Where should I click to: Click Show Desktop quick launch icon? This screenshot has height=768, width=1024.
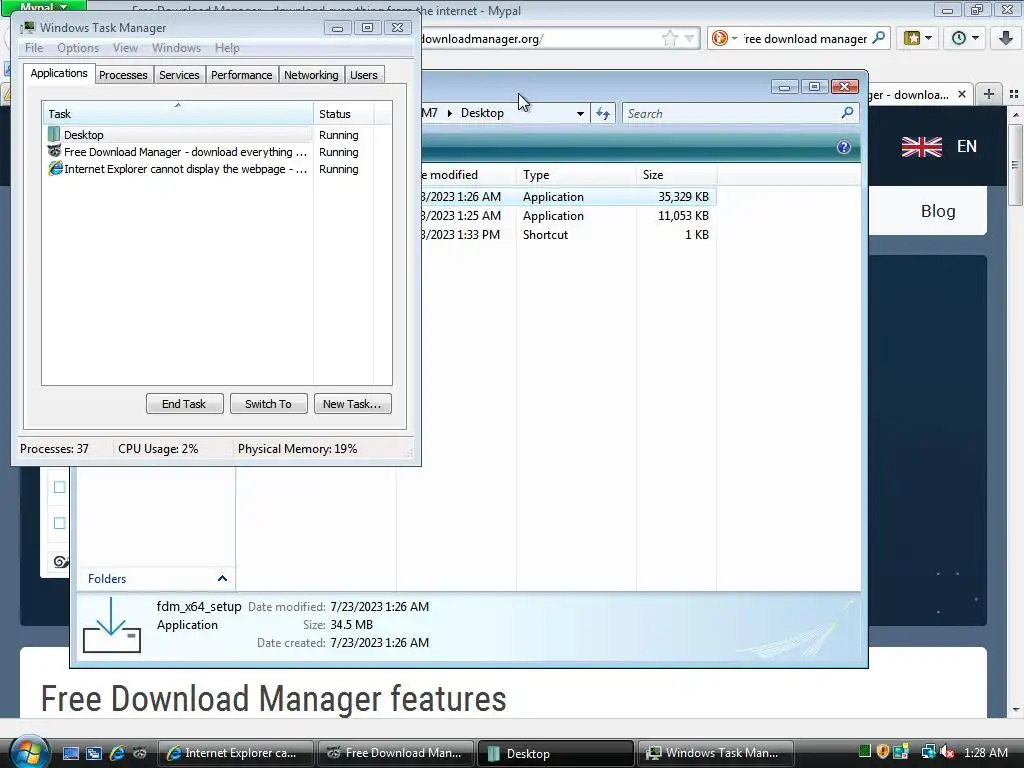[x=71, y=753]
